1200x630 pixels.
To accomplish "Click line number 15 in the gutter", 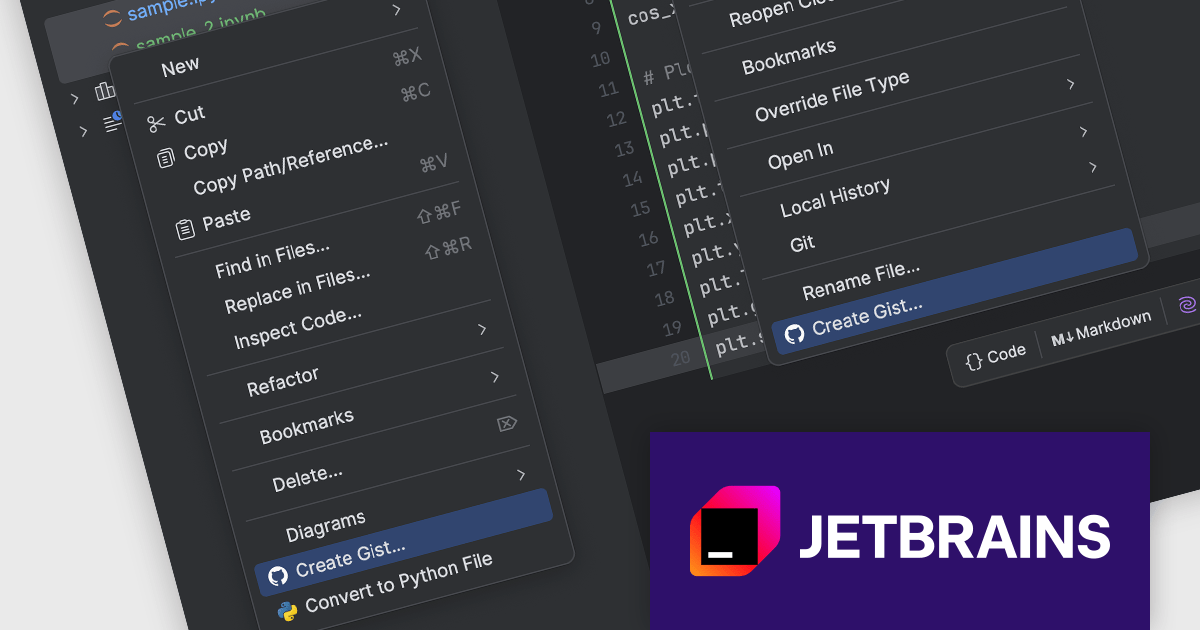I will coord(641,209).
